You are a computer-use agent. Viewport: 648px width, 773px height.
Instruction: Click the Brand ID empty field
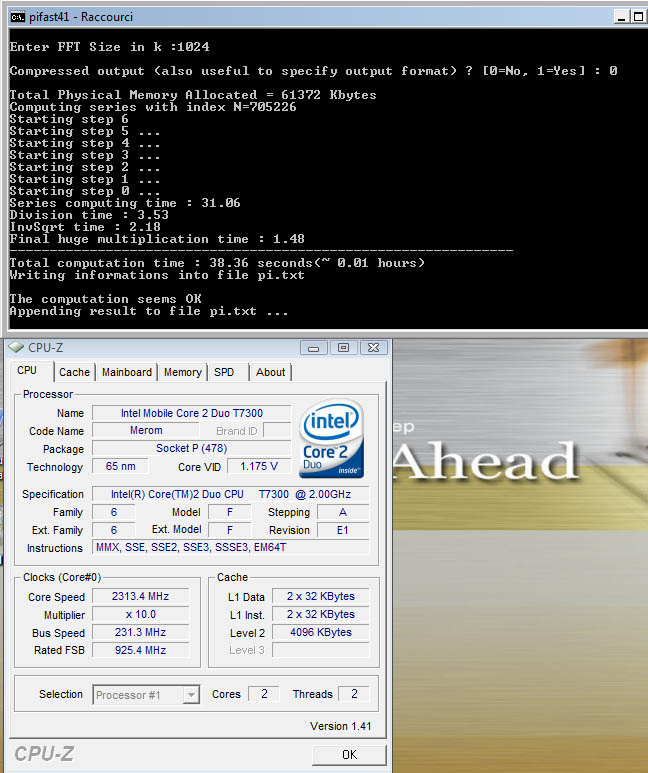[x=277, y=430]
